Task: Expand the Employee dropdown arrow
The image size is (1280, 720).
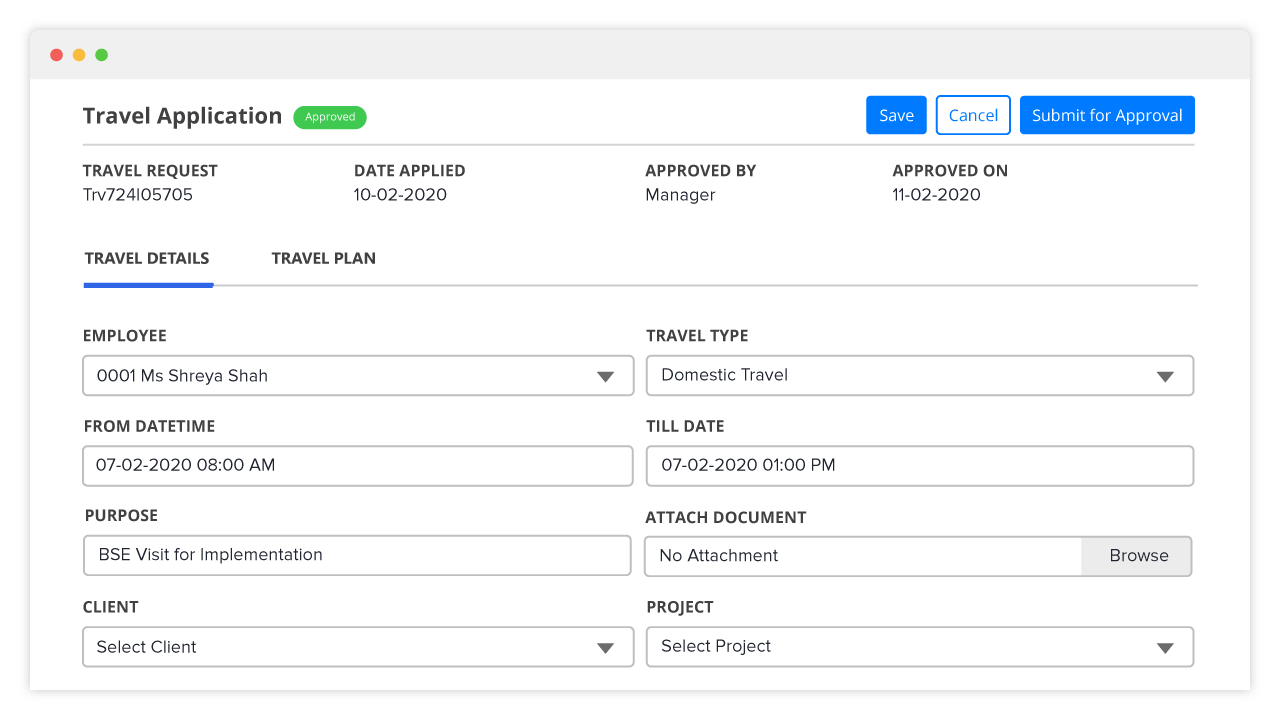Action: pos(605,377)
